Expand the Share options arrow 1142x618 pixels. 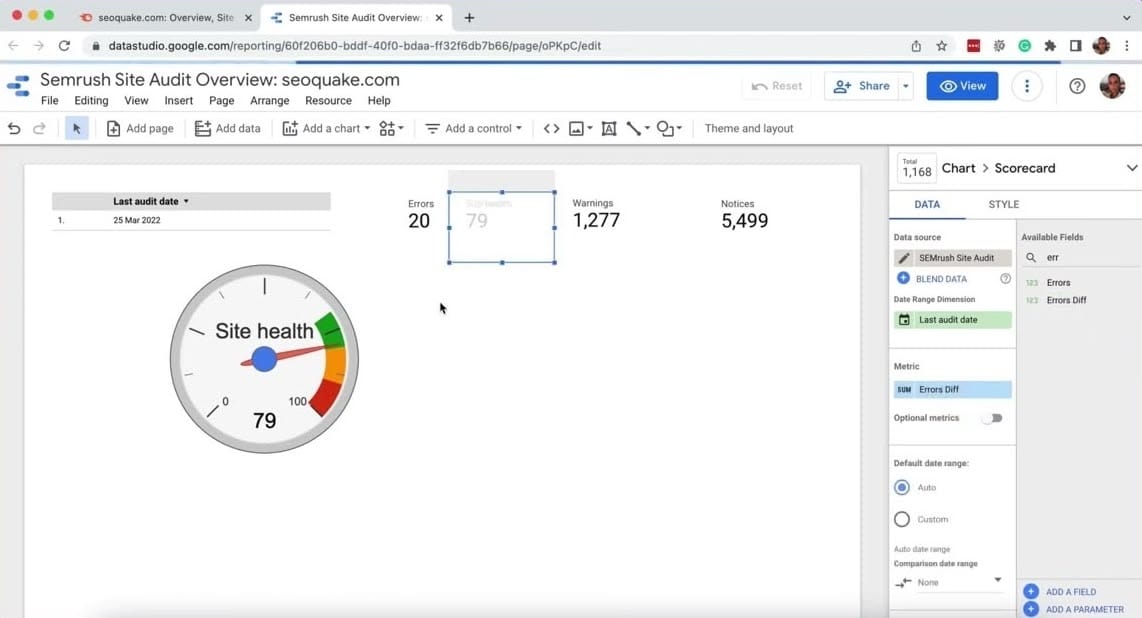click(906, 86)
